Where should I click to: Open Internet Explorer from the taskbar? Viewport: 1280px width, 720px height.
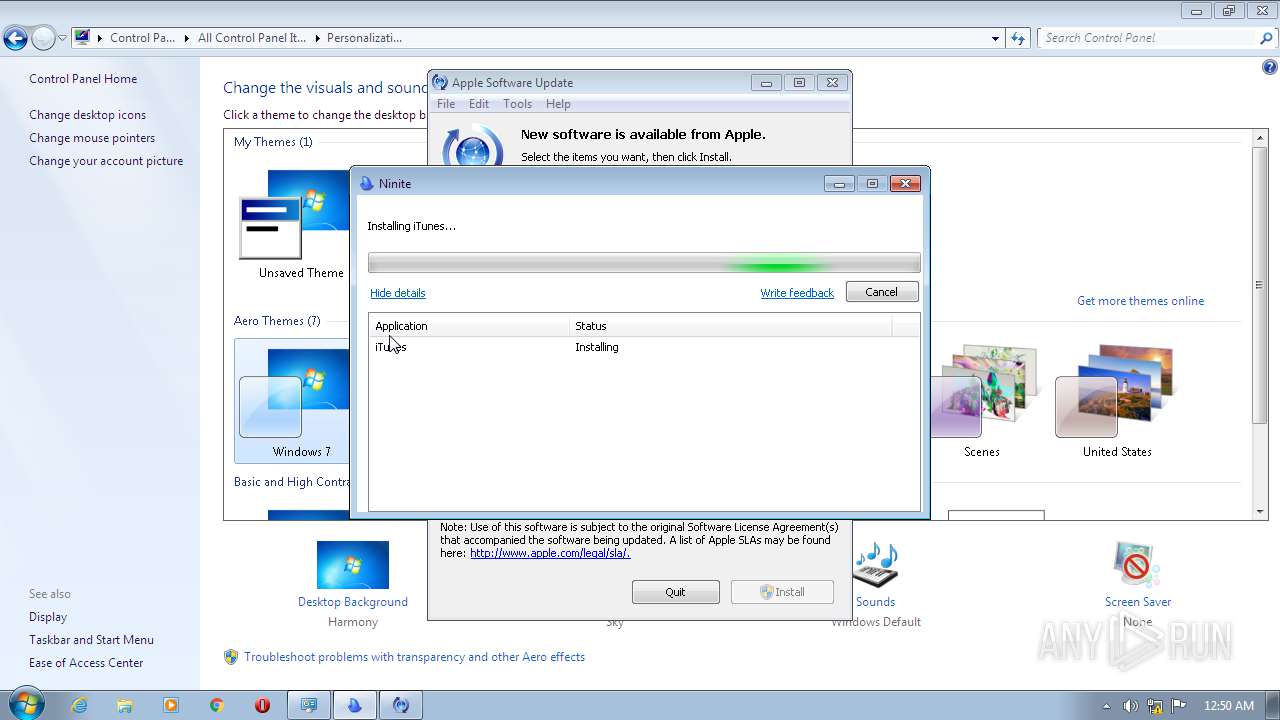coord(79,705)
